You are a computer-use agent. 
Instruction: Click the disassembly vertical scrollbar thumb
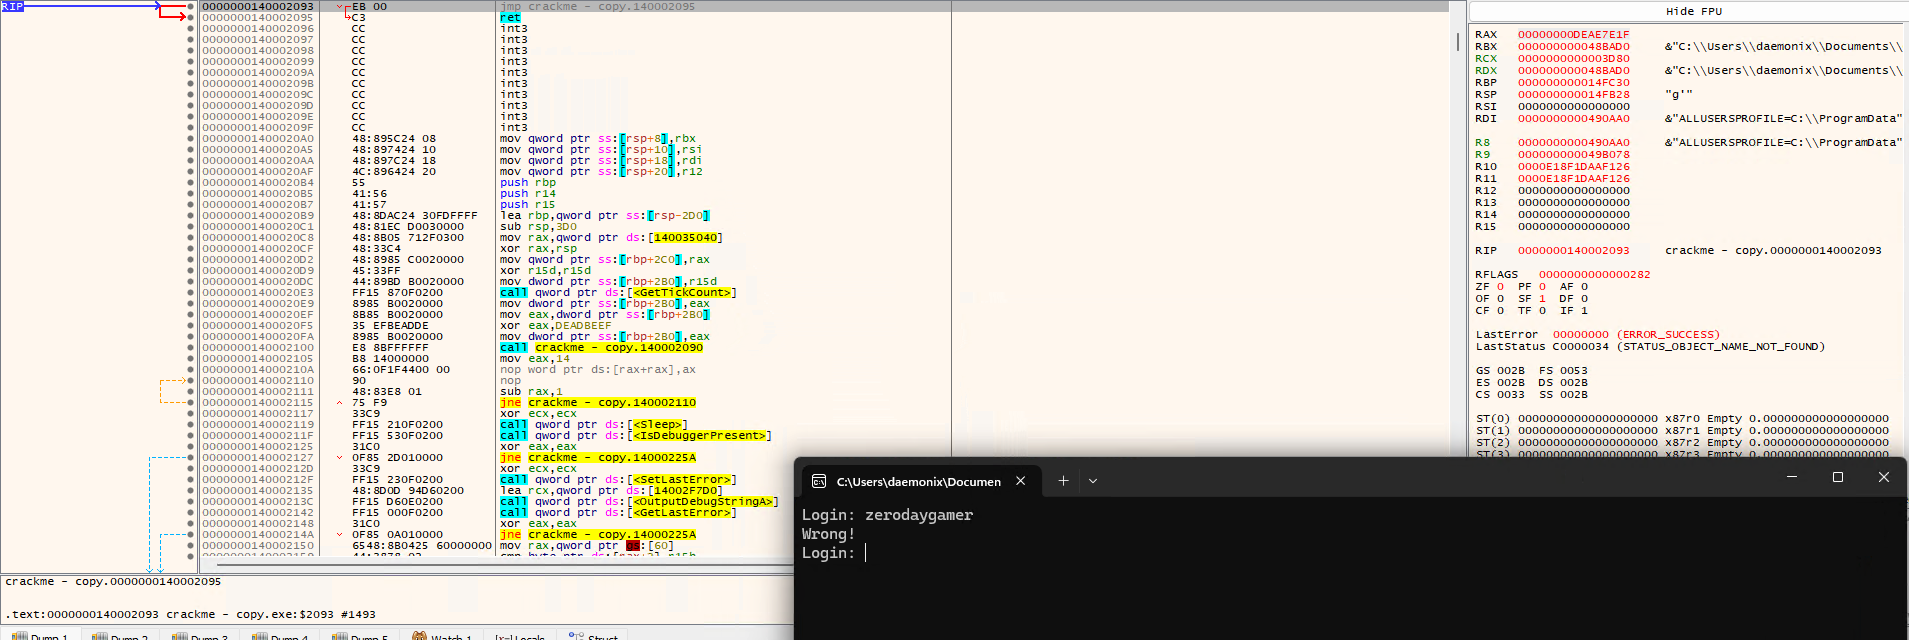point(1458,41)
